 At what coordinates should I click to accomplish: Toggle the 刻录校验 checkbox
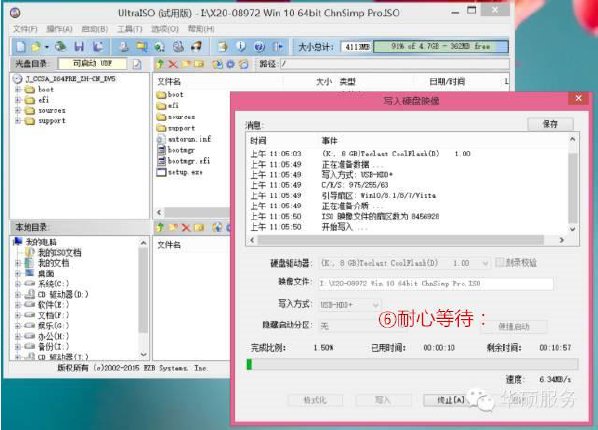pos(499,262)
